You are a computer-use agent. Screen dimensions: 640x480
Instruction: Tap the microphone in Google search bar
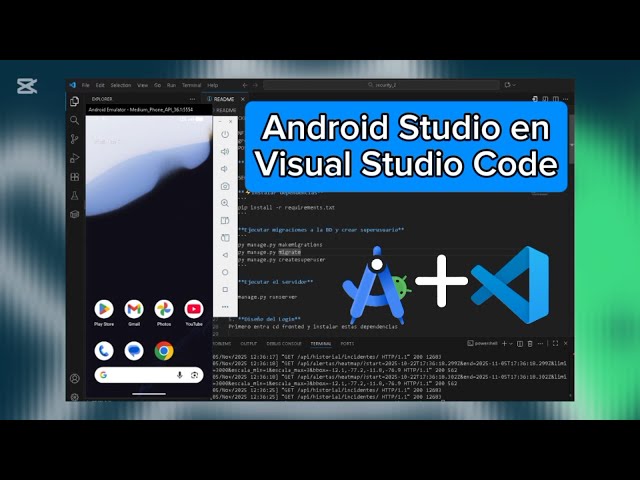tap(179, 375)
